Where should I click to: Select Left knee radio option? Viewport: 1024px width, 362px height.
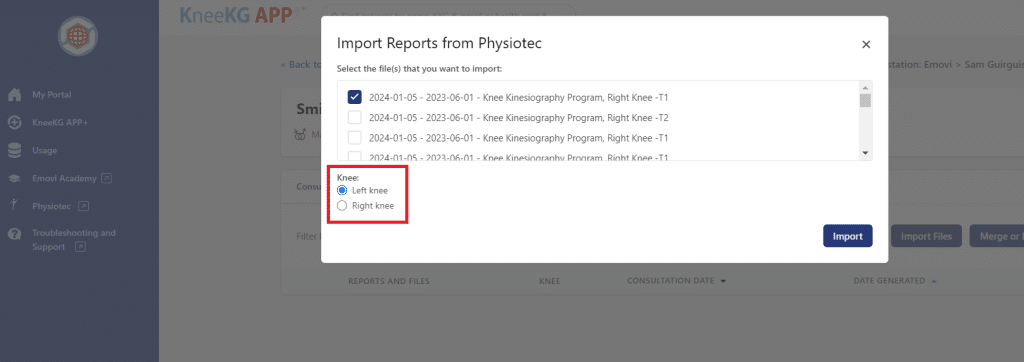click(x=342, y=190)
